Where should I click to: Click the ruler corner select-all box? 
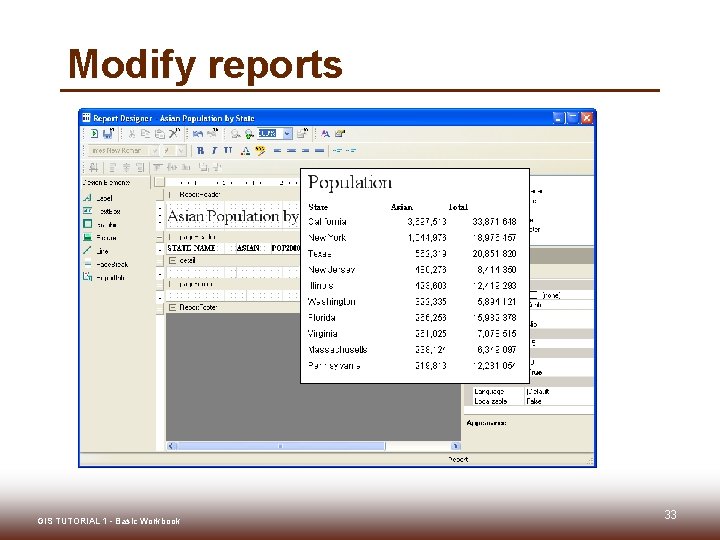point(159,182)
